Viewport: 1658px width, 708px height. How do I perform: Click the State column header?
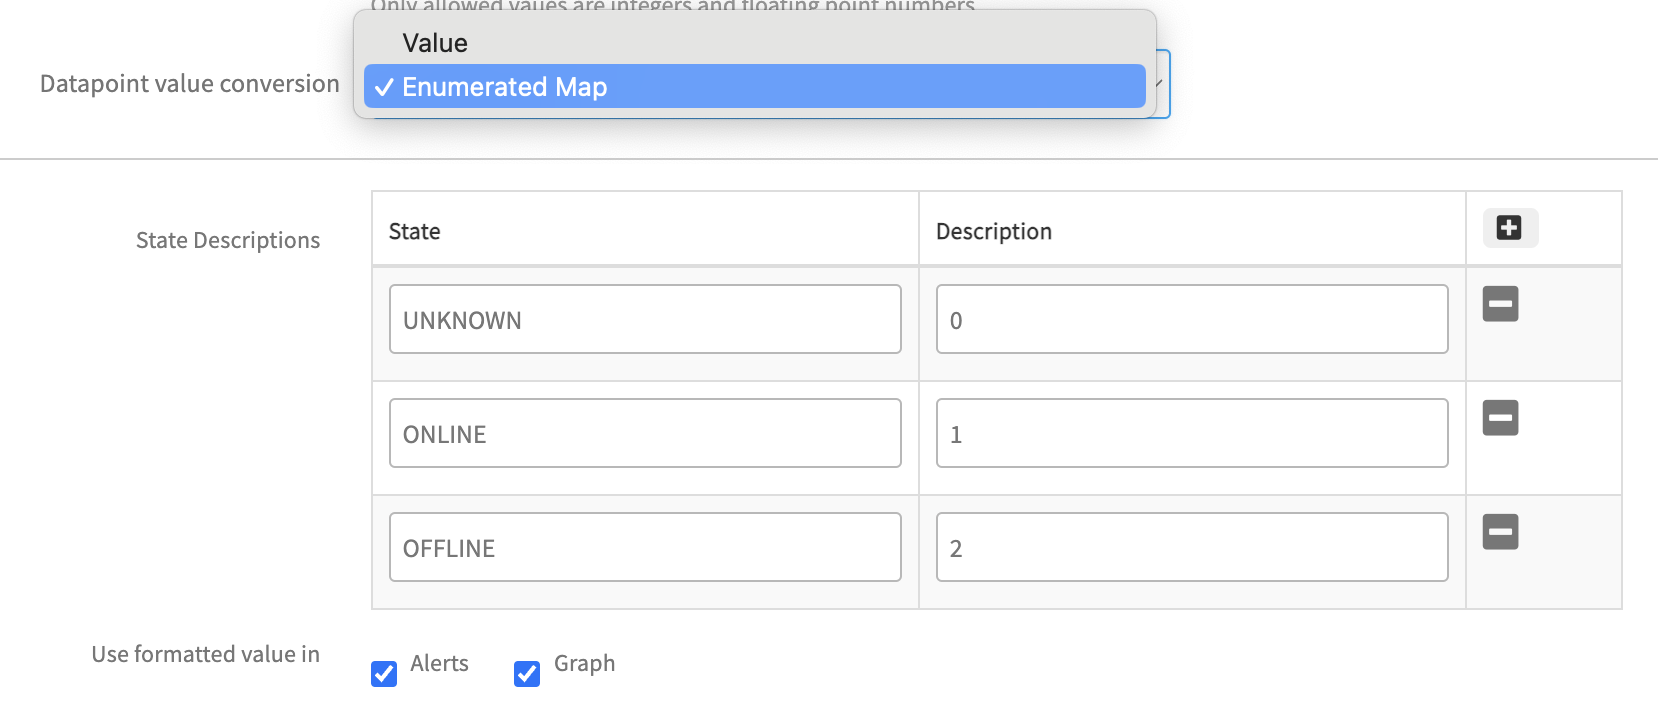coord(414,232)
